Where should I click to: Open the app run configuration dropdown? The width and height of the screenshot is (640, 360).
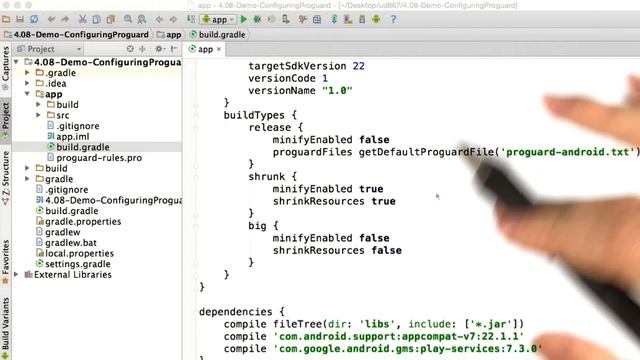218,19
